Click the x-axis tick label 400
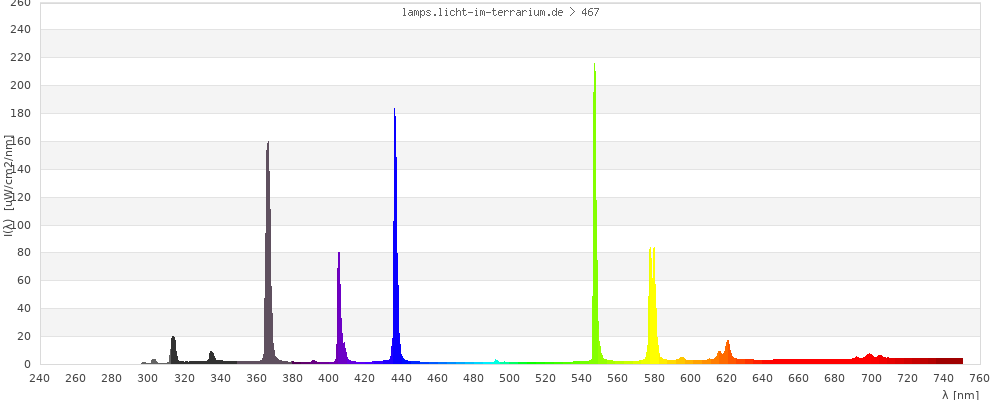The height and width of the screenshot is (400, 1000). pos(329,378)
